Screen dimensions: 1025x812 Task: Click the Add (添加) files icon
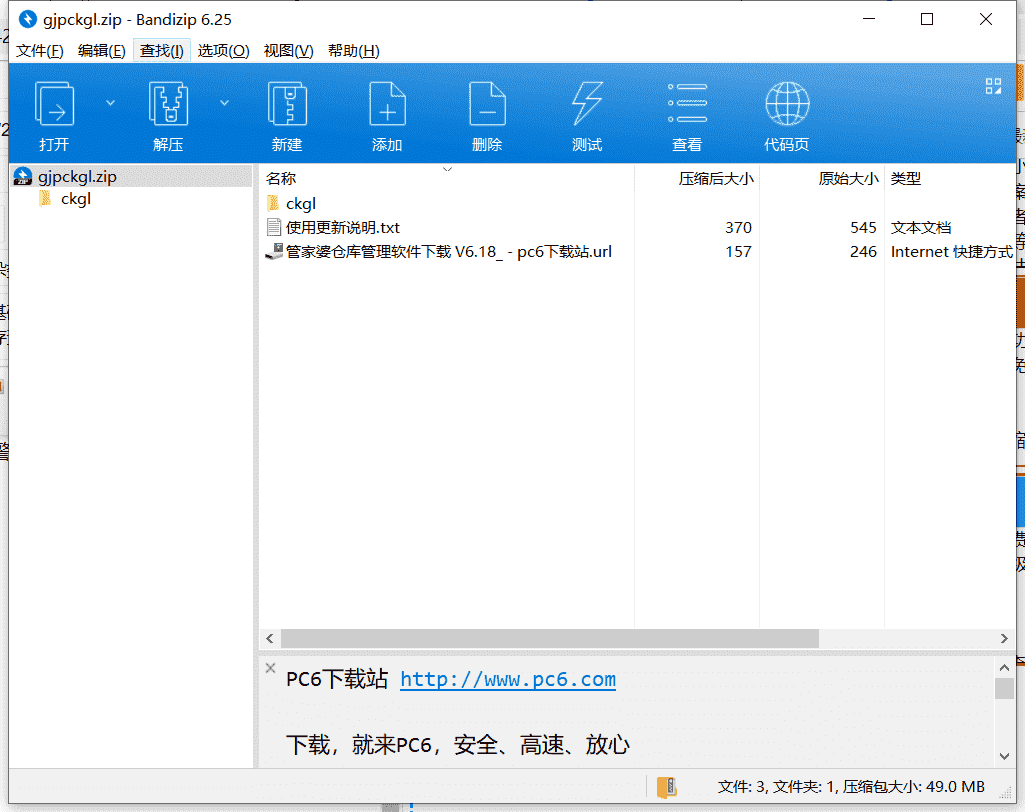pyautogui.click(x=387, y=103)
